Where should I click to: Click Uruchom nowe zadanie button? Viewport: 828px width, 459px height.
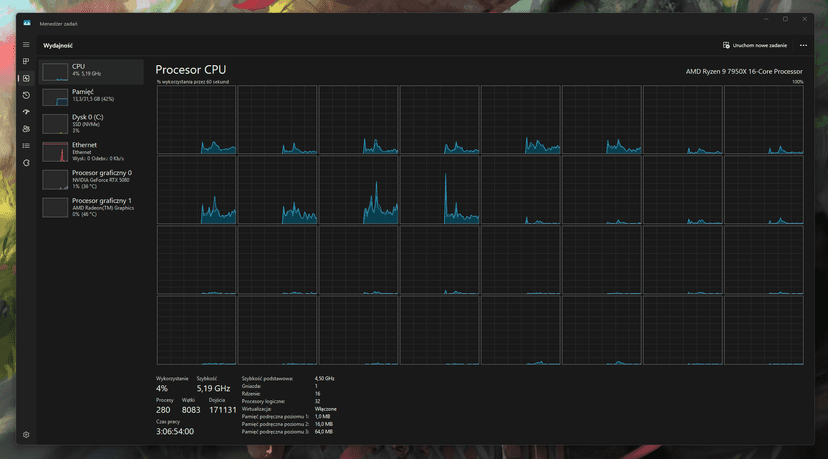pyautogui.click(x=755, y=45)
